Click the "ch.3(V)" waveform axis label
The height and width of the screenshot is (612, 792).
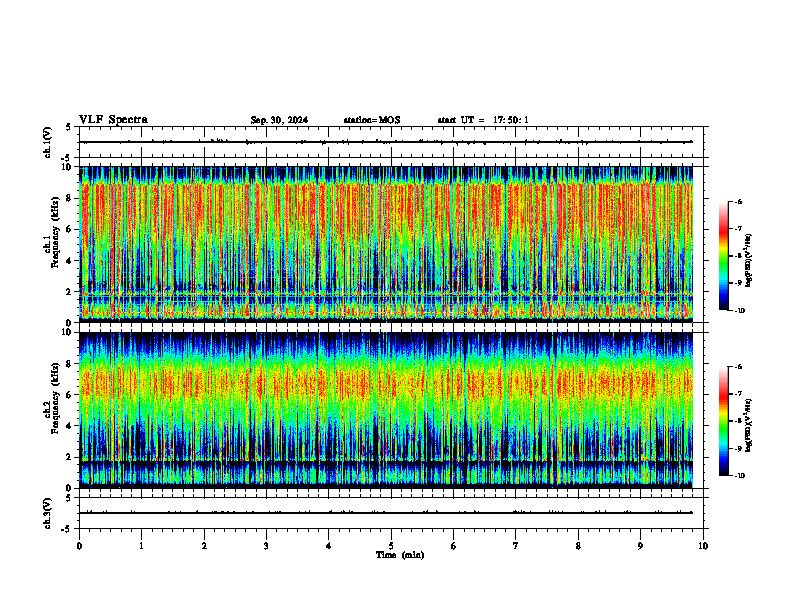tap(47, 513)
